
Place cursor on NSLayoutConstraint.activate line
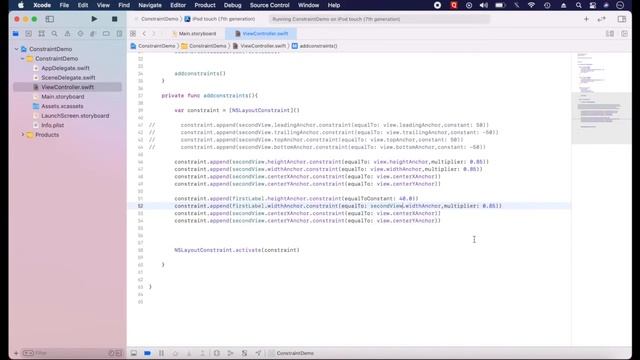(x=237, y=250)
